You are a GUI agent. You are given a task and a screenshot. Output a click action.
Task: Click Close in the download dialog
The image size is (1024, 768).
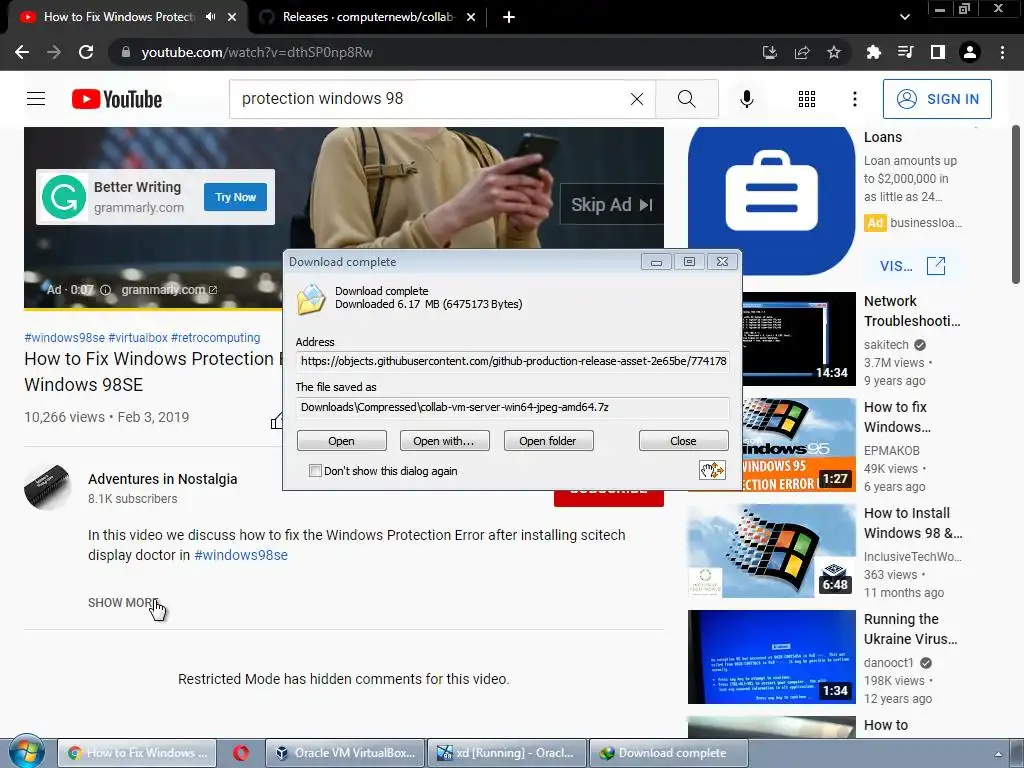click(x=684, y=441)
